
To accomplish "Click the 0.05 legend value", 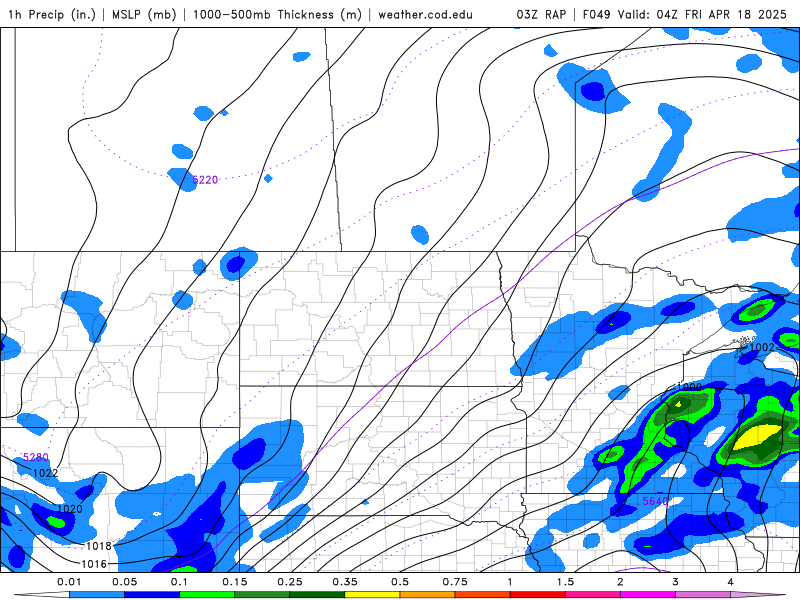I will pos(124,582).
